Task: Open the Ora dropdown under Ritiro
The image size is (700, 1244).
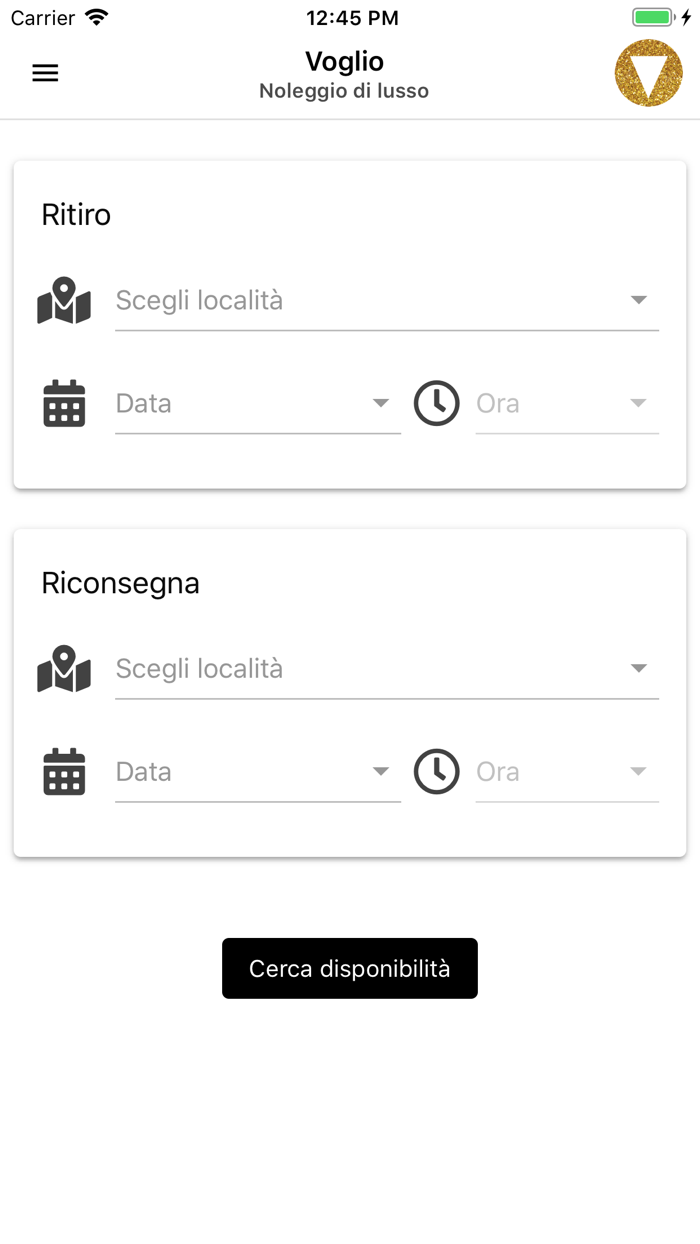Action: tap(639, 403)
